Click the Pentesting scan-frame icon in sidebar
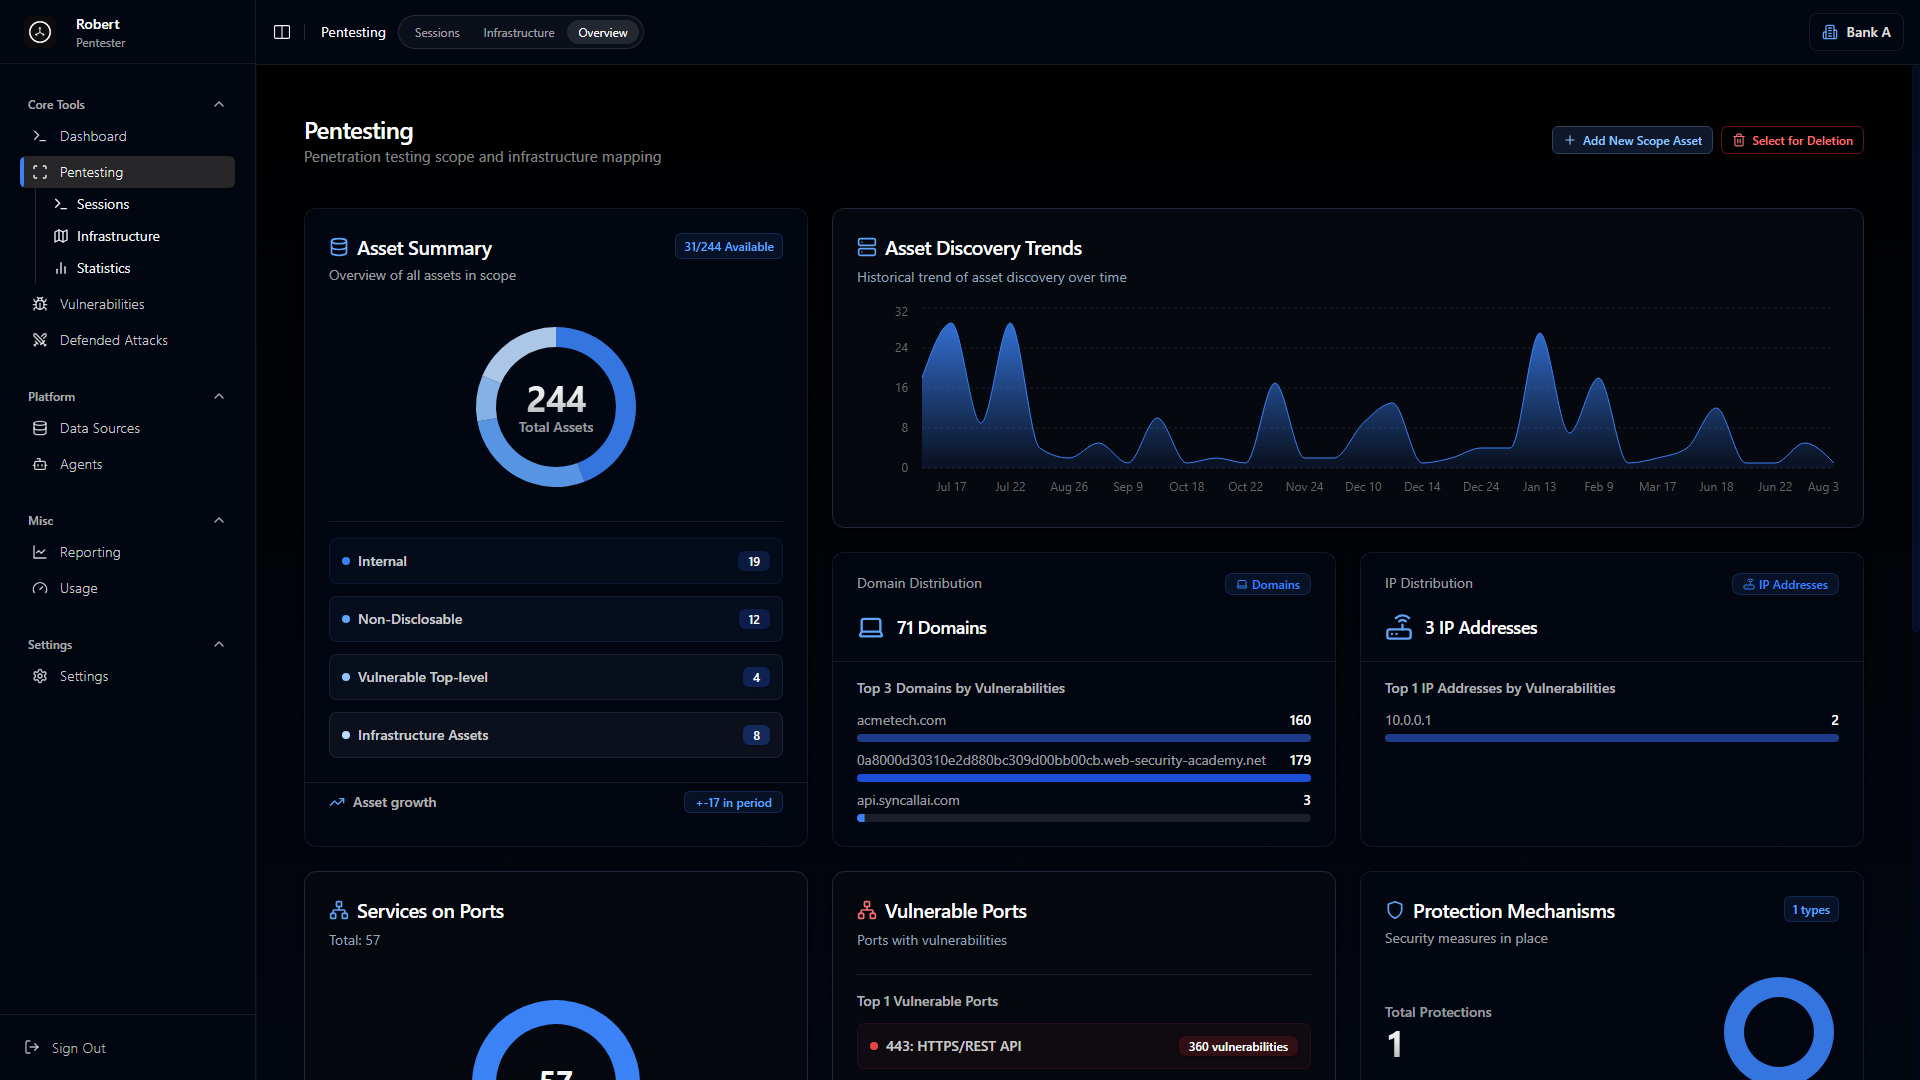 coord(40,172)
